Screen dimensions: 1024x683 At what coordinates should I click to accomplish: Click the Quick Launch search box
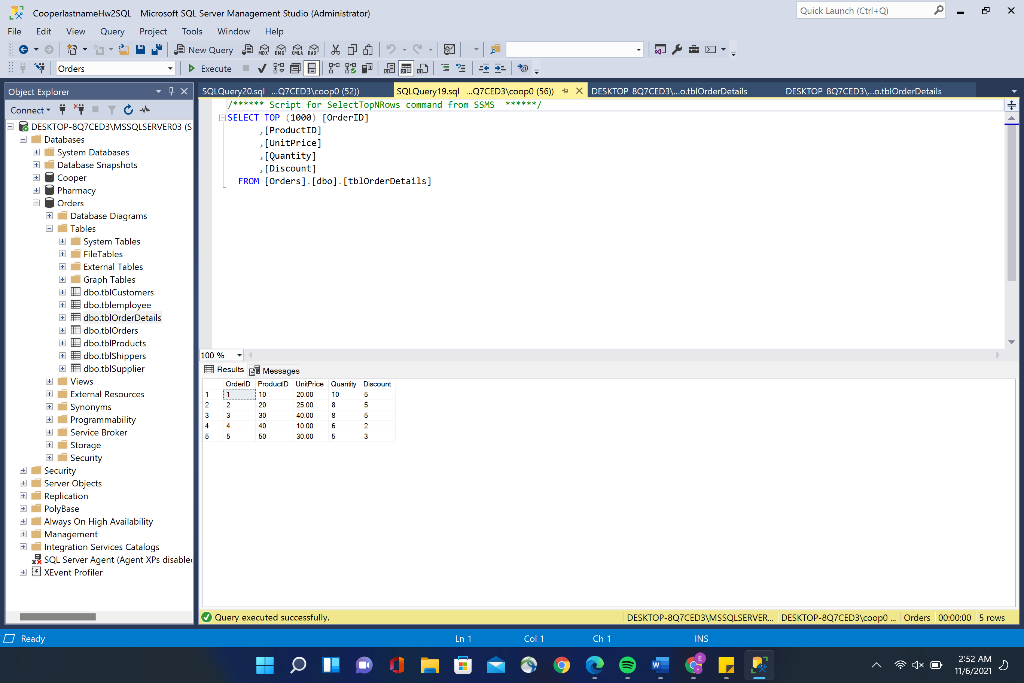[870, 10]
